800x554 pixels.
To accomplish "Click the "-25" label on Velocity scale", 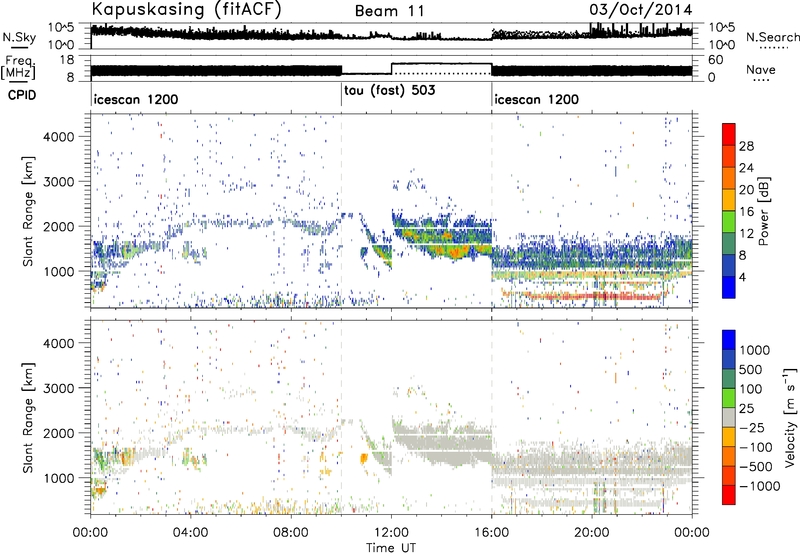I will coord(752,428).
